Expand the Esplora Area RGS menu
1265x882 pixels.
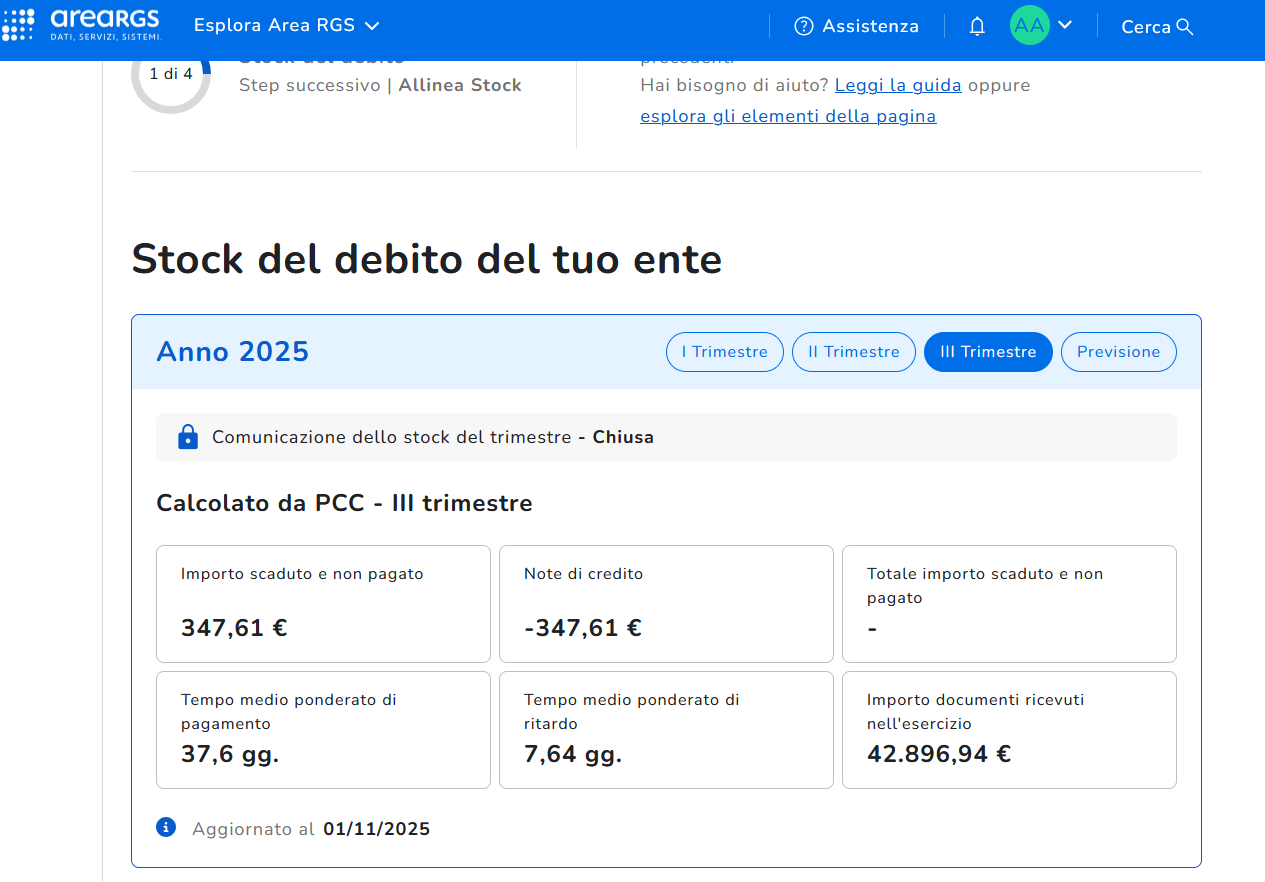[x=286, y=26]
